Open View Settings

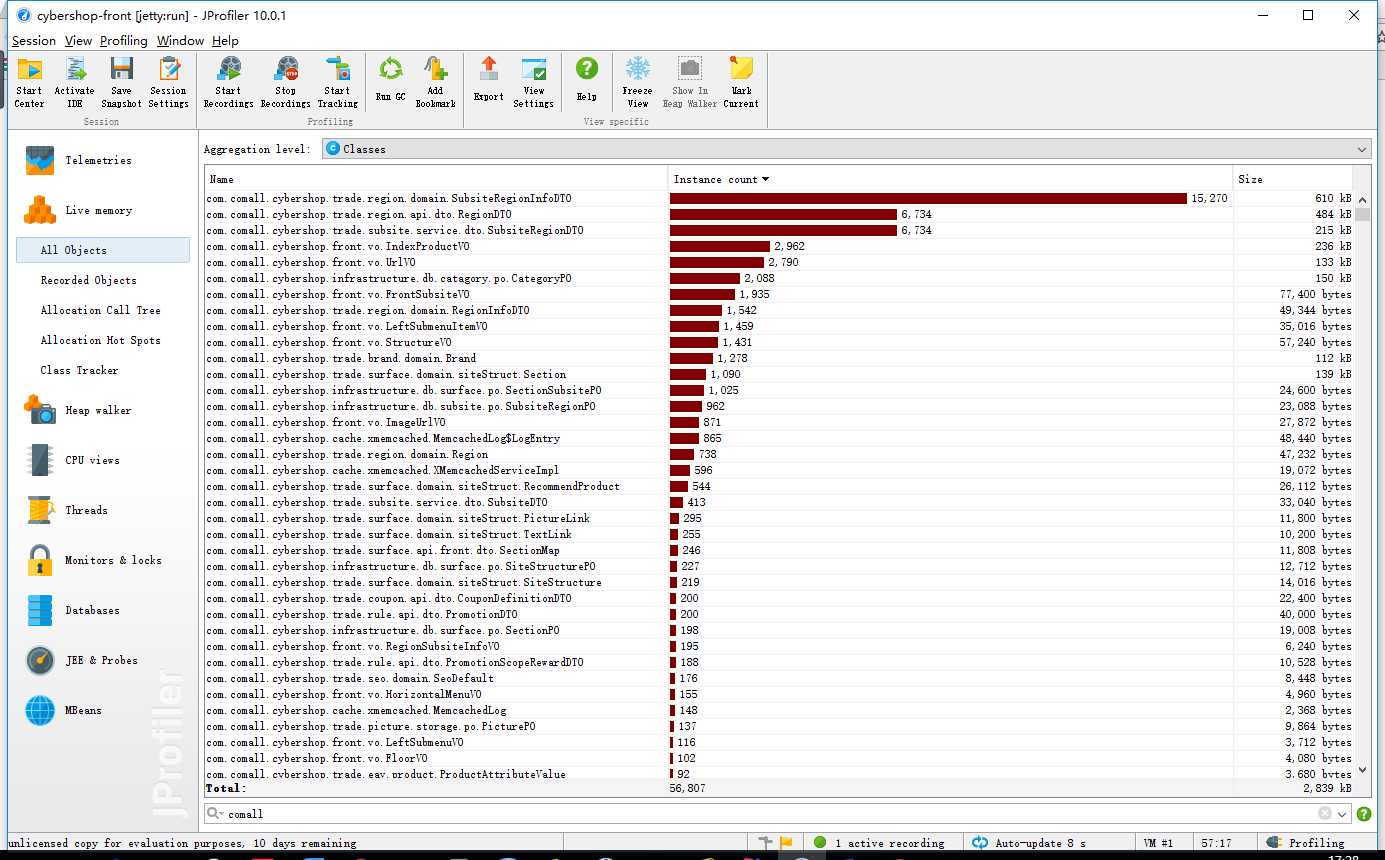tap(533, 82)
